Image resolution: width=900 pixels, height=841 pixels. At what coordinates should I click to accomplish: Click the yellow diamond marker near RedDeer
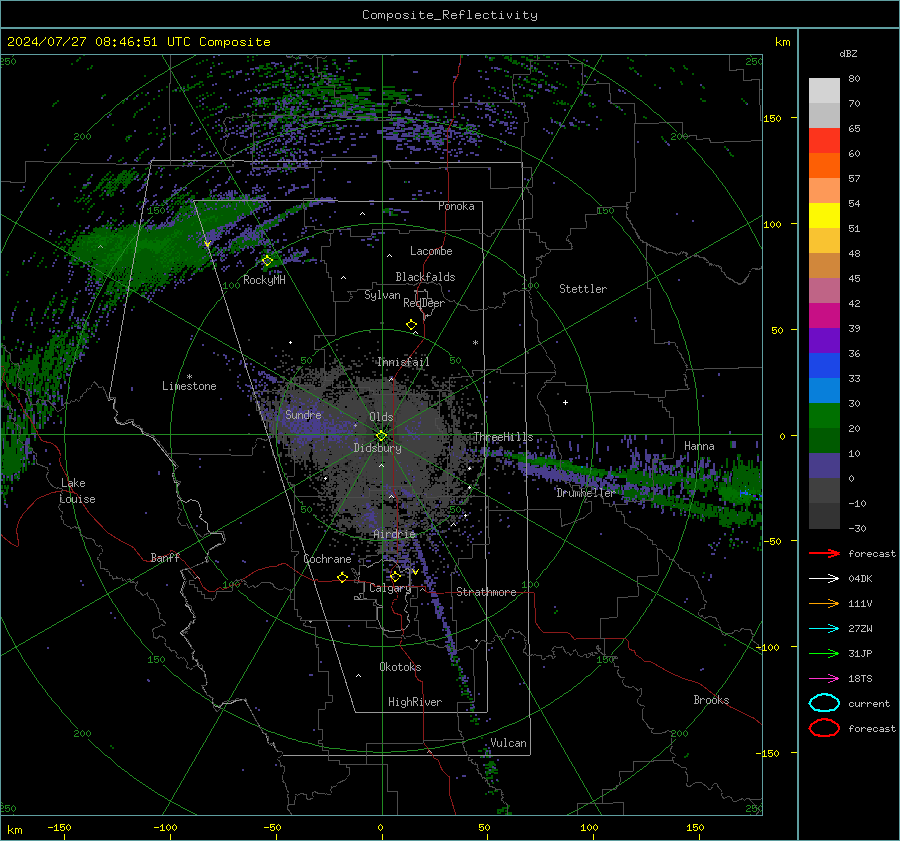[411, 325]
